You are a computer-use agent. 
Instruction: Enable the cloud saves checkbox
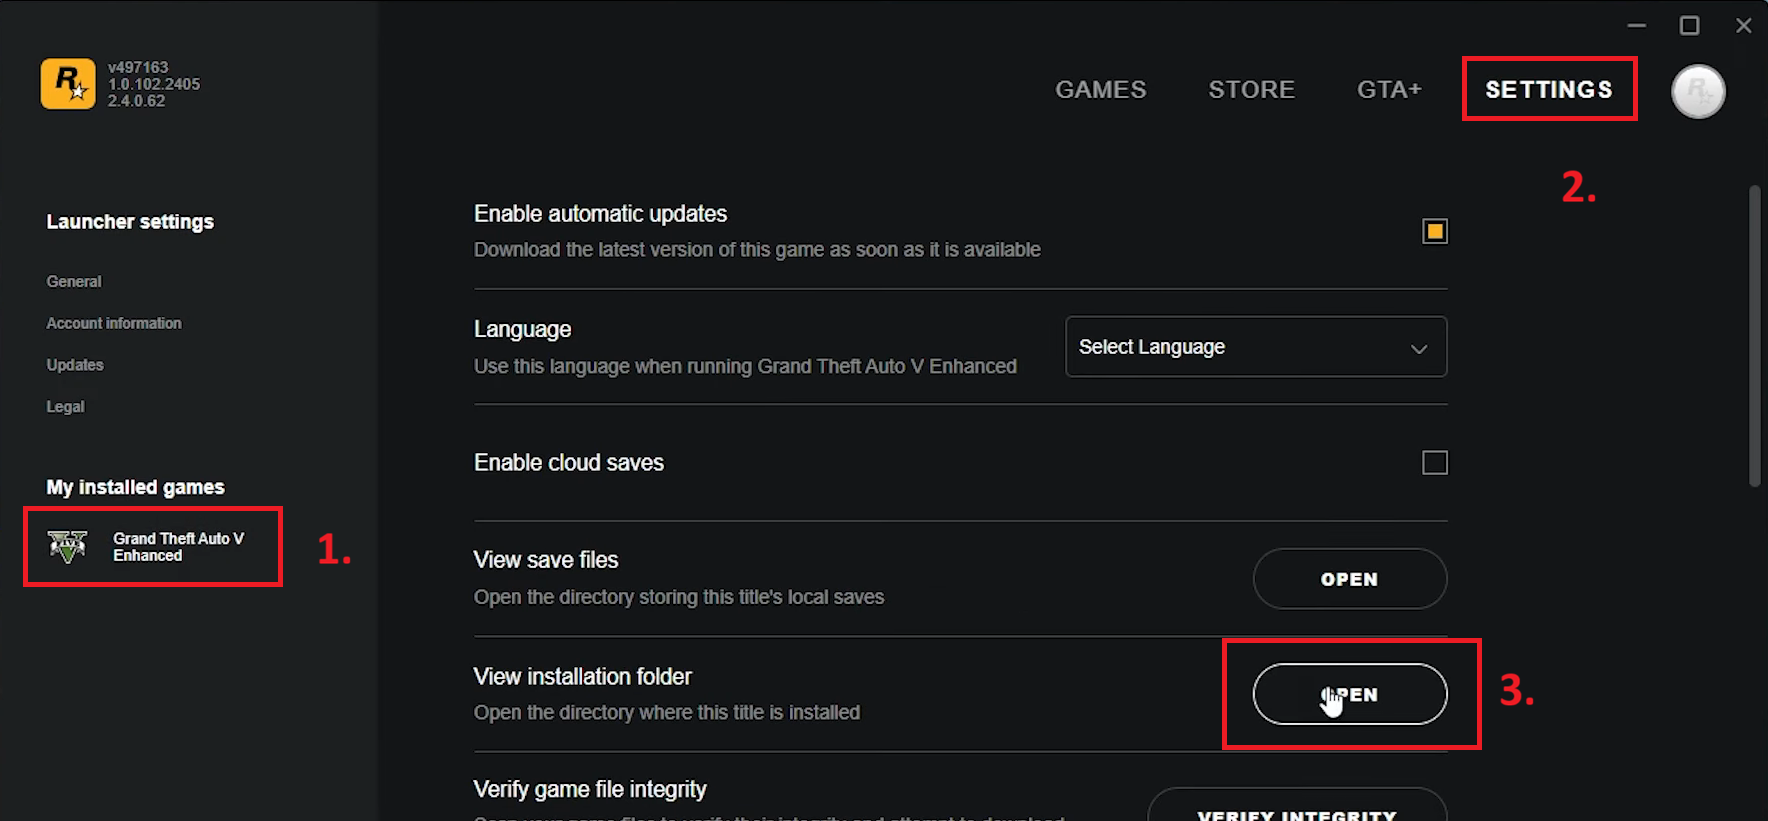pos(1434,462)
